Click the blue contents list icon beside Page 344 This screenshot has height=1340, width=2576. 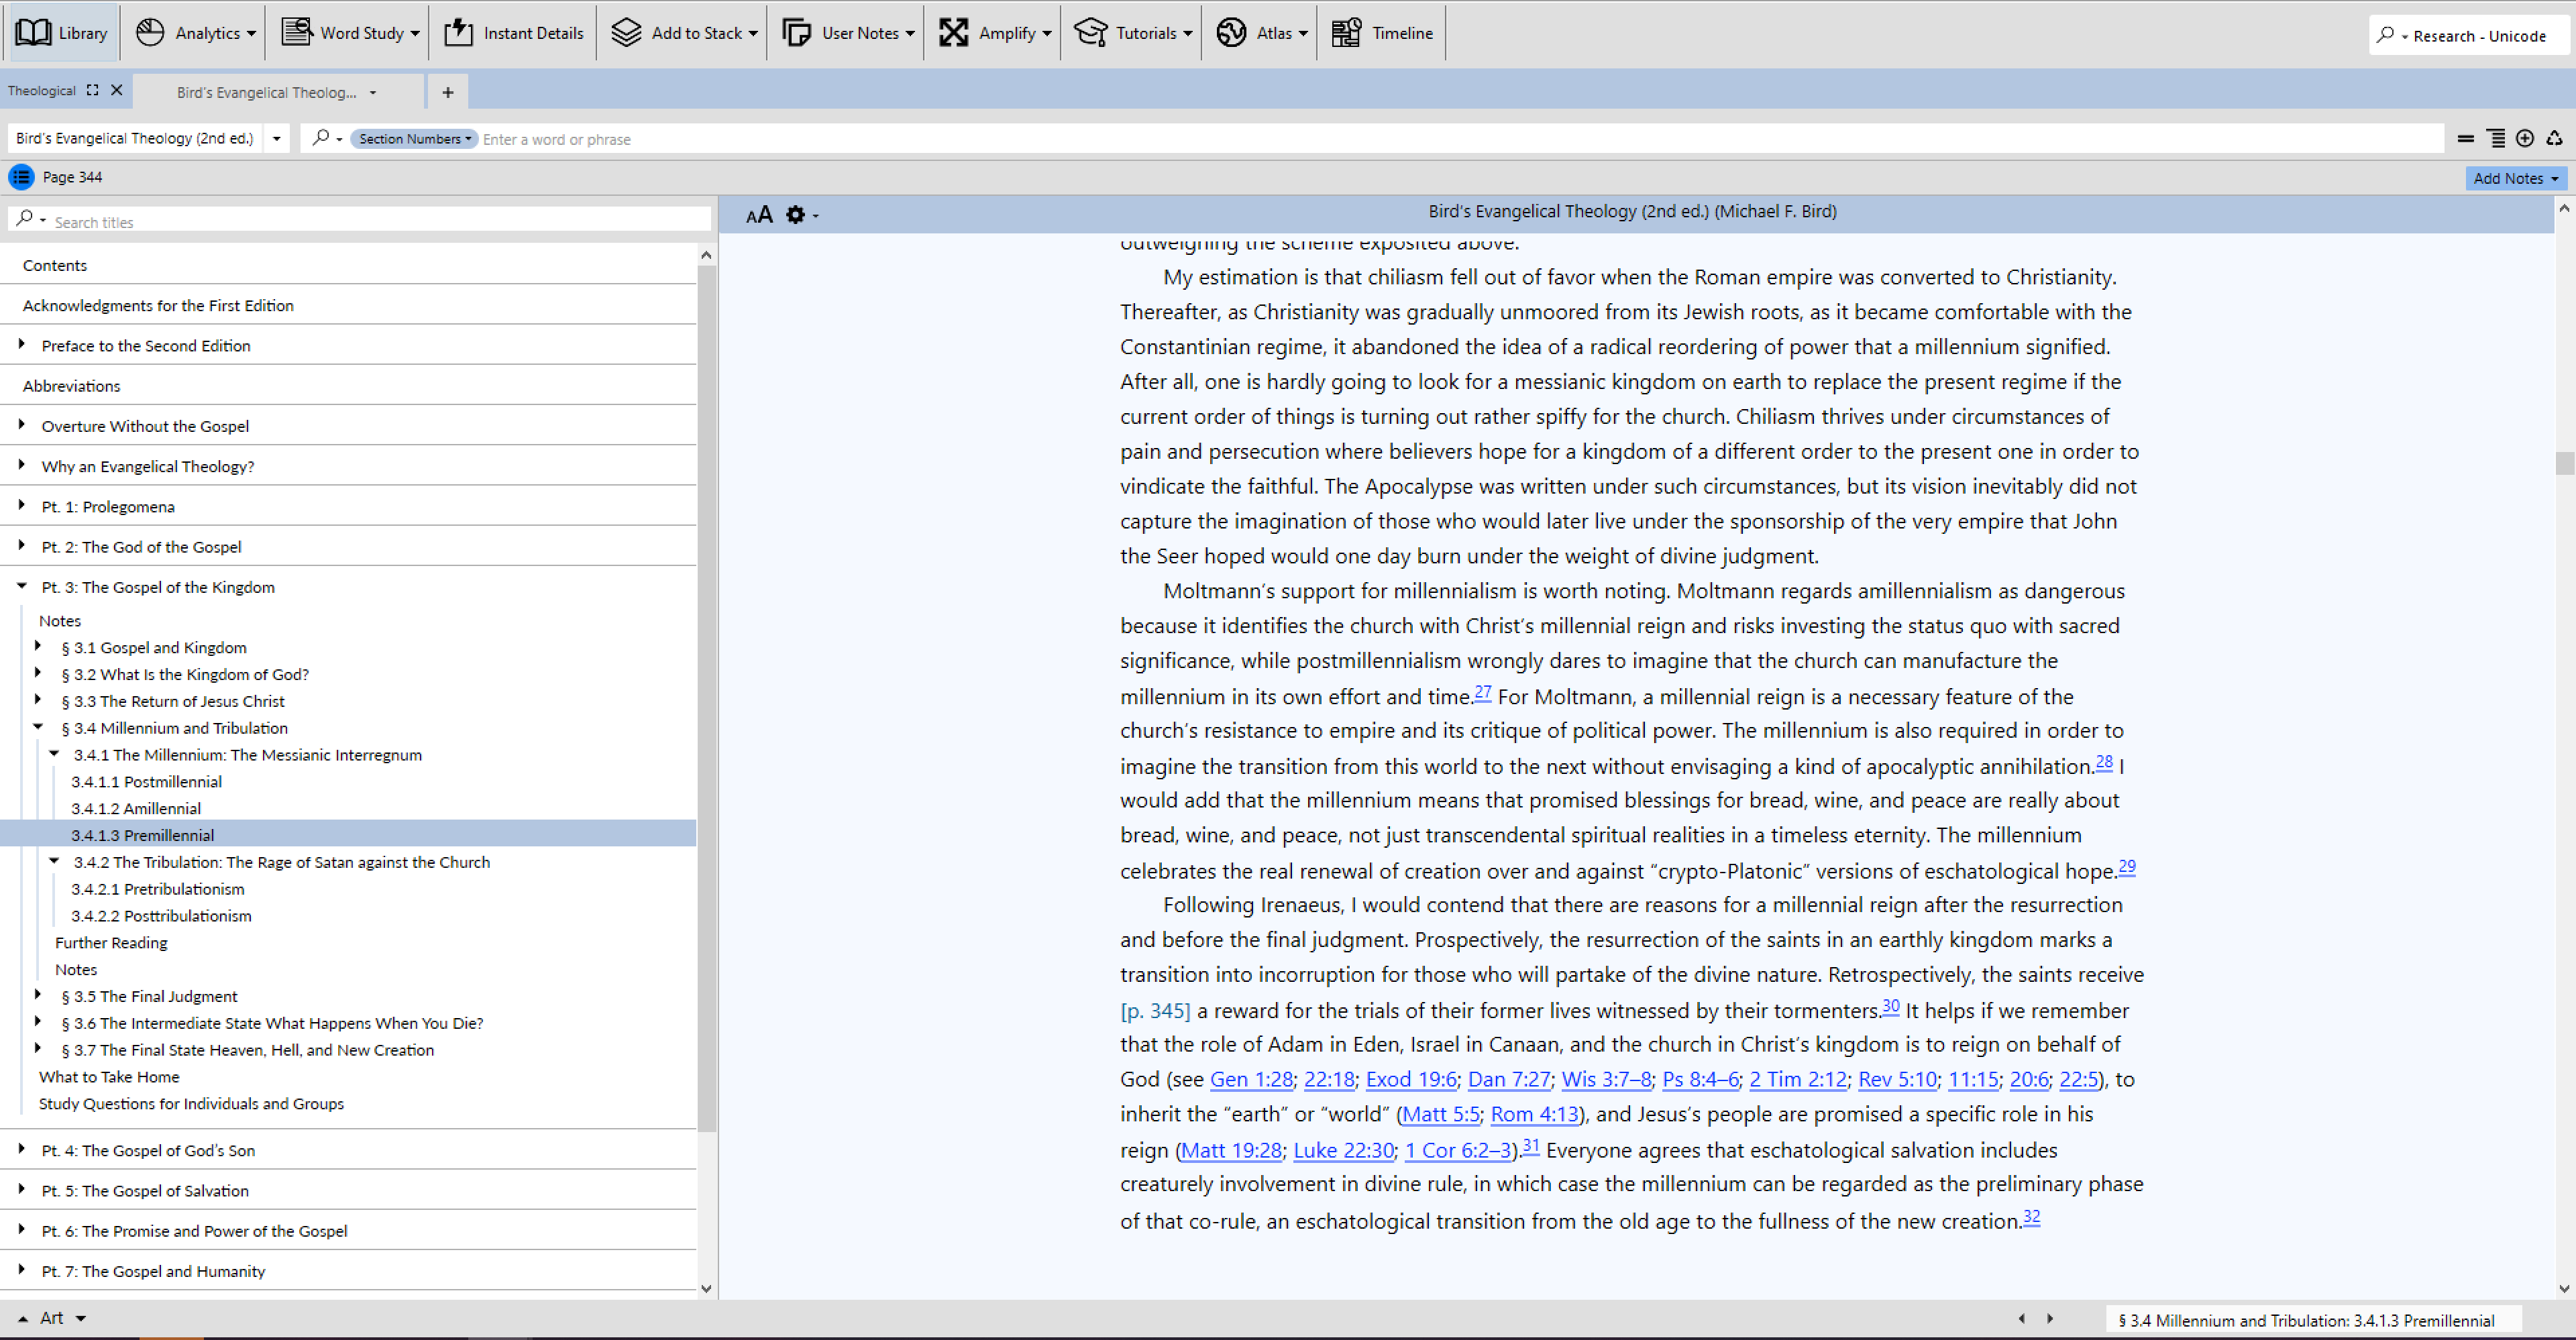(x=21, y=177)
